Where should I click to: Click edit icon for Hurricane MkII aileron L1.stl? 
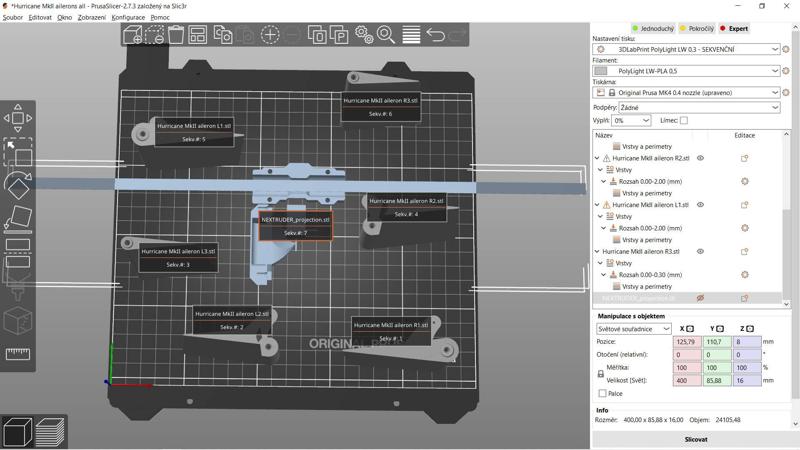pyautogui.click(x=744, y=205)
